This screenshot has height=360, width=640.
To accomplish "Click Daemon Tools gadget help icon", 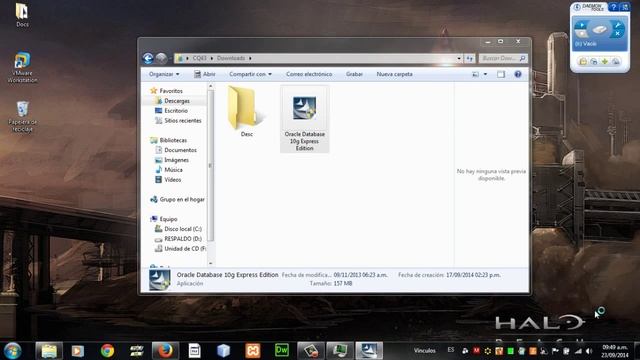I will pos(613,7).
